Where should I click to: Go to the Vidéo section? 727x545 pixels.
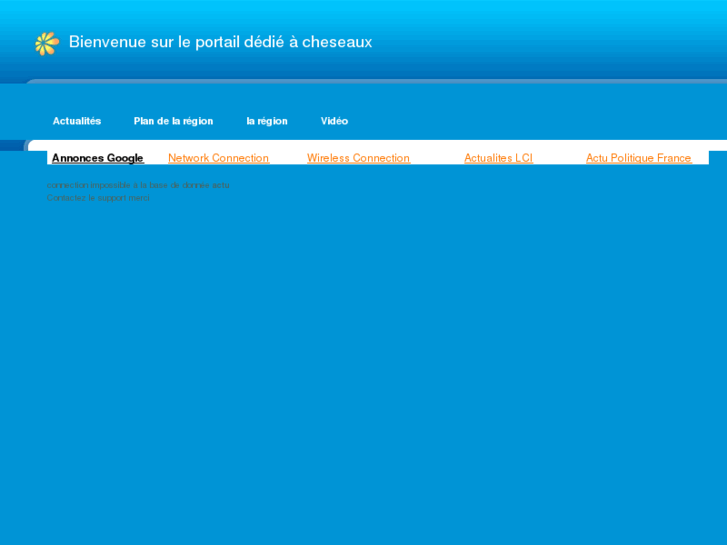(x=334, y=121)
